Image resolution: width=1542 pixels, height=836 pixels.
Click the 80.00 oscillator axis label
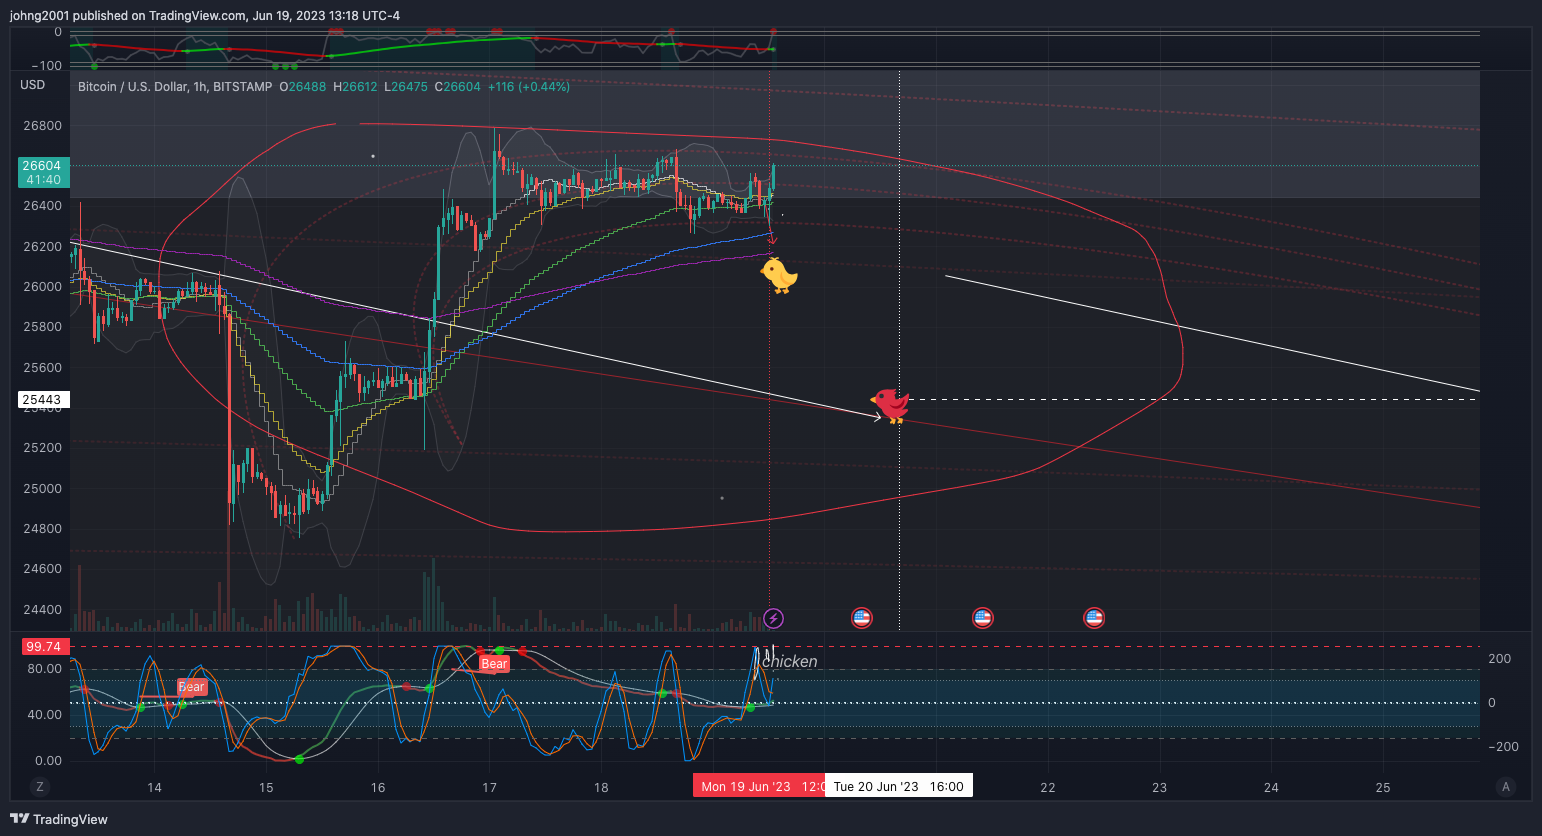click(x=44, y=669)
